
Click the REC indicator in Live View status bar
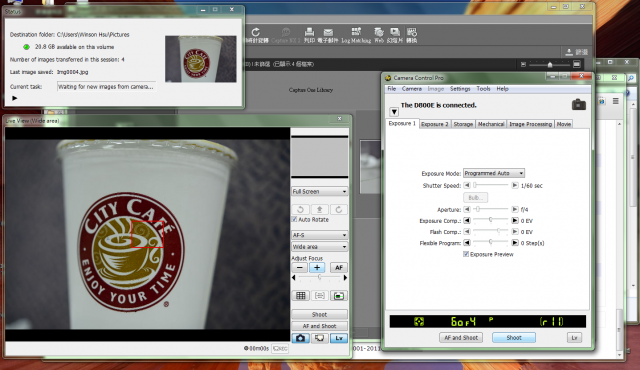[280, 348]
